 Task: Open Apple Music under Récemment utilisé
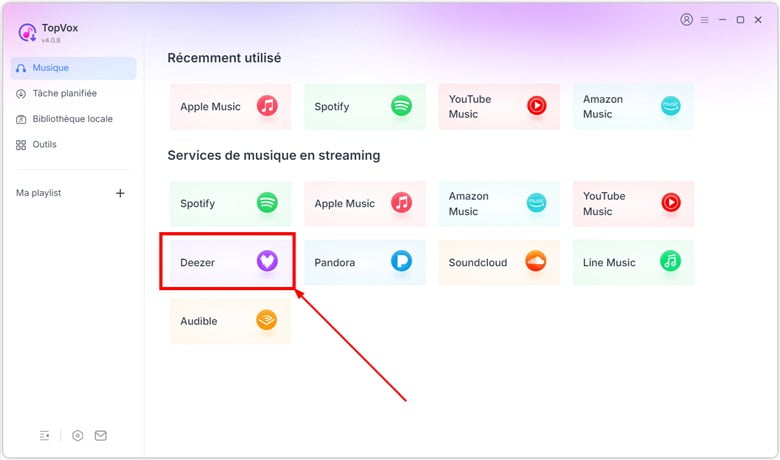[x=230, y=106]
